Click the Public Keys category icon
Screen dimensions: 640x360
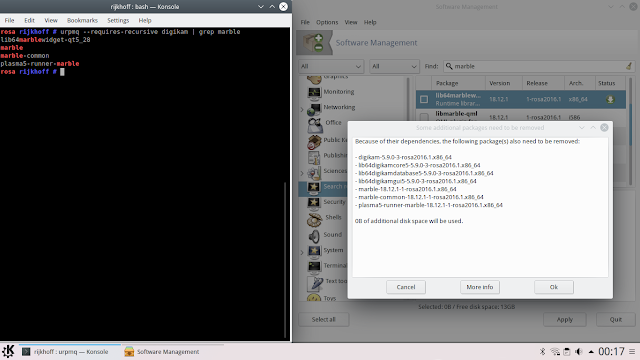314,141
